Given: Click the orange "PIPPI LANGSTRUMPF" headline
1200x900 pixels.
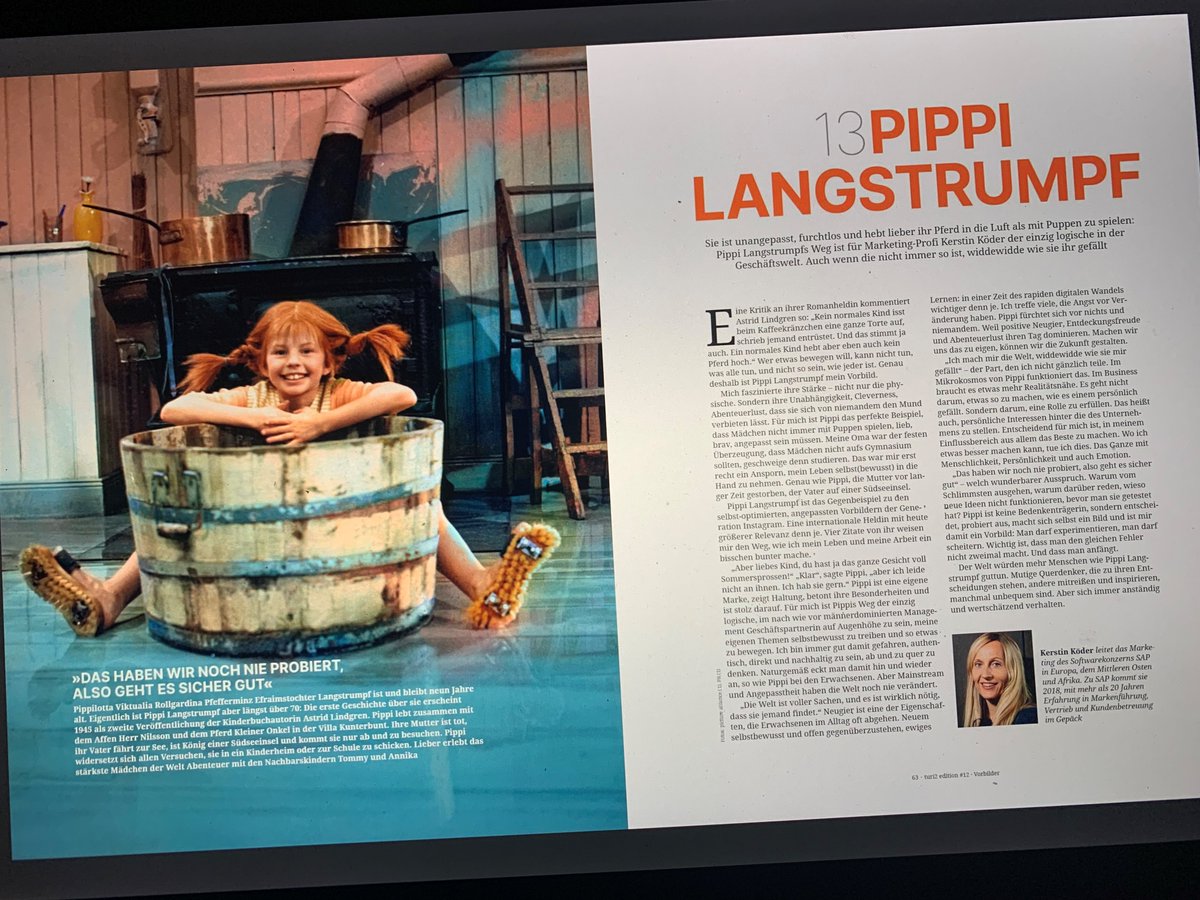Looking at the screenshot, I should click(x=917, y=161).
